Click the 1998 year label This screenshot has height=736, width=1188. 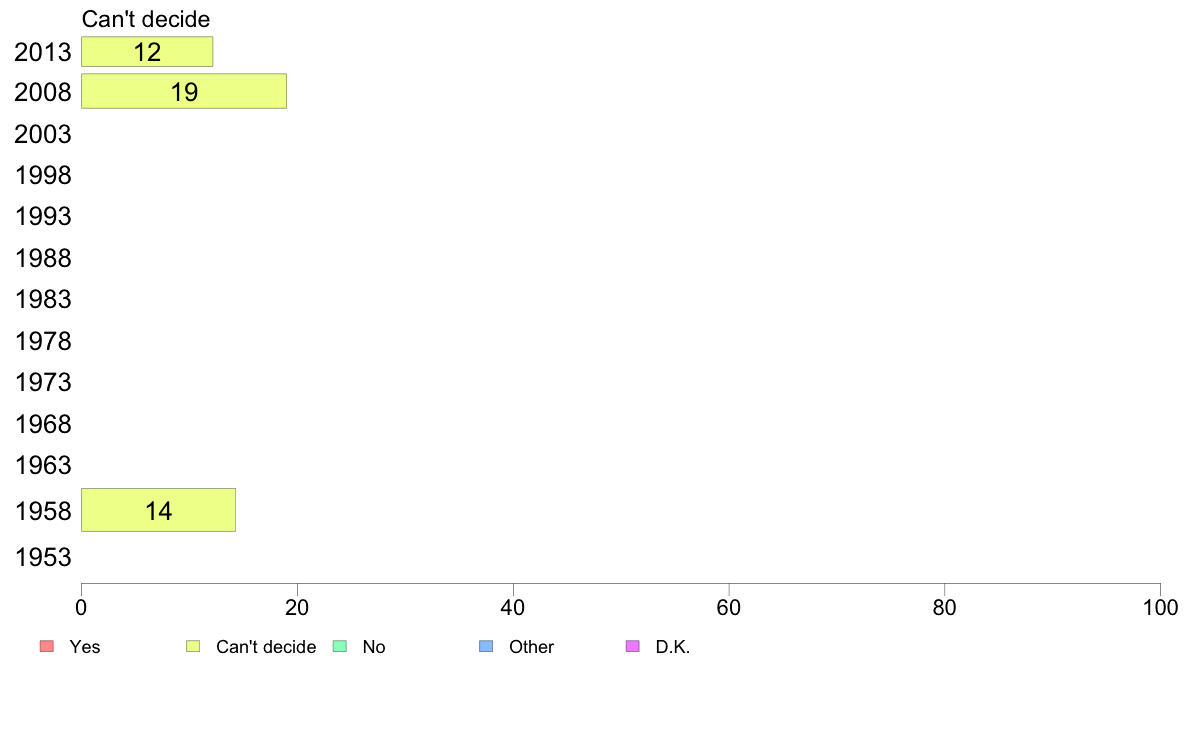tap(43, 175)
